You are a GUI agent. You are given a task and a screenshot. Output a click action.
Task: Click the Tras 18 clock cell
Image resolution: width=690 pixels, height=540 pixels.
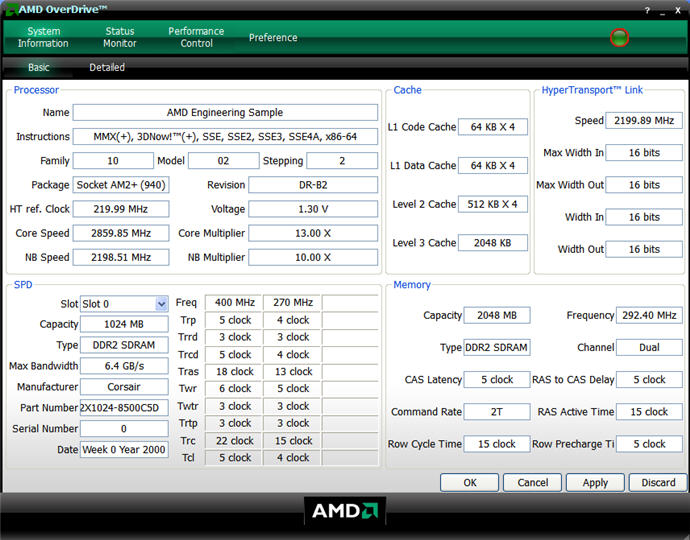[x=235, y=371]
